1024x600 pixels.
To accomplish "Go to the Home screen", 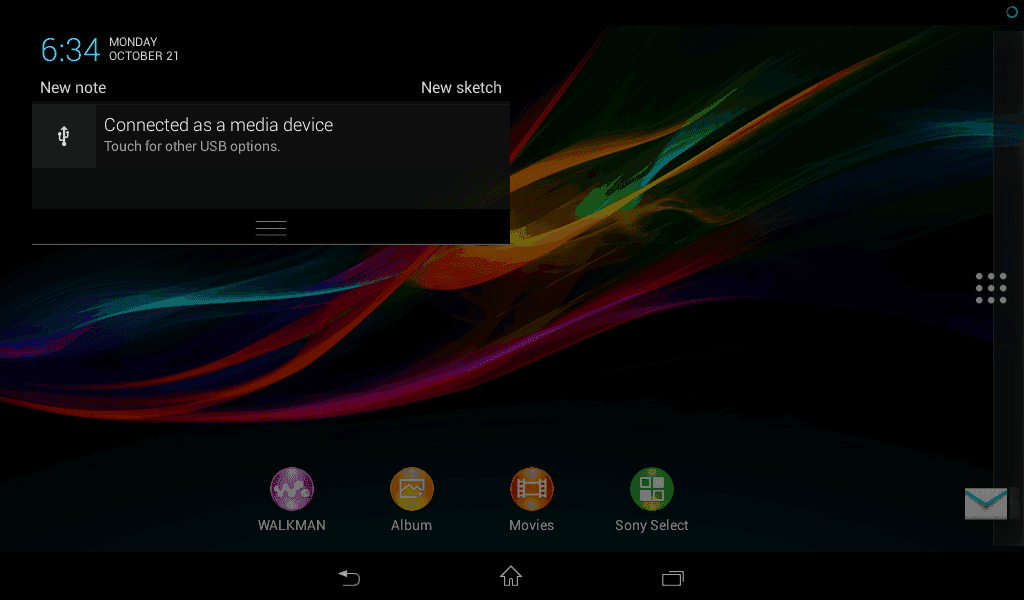I will [x=511, y=576].
